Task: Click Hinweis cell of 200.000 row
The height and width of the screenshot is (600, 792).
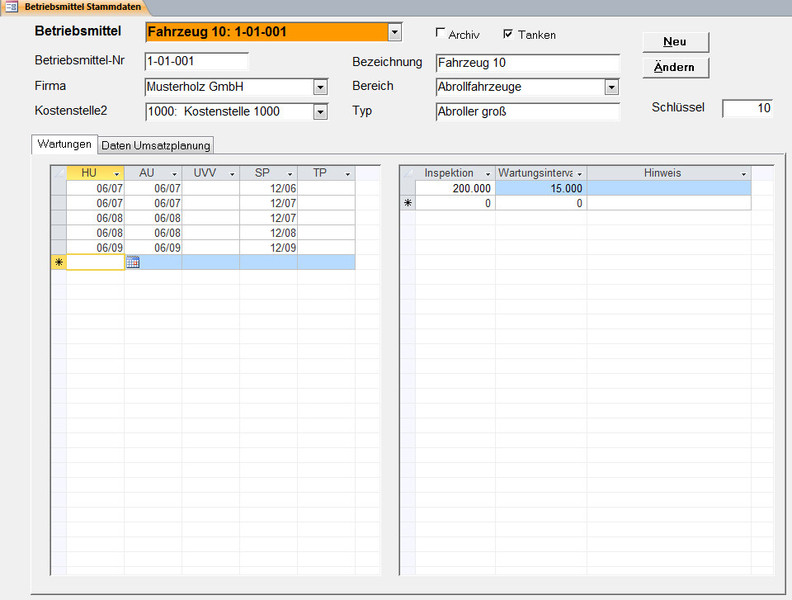Action: point(669,188)
